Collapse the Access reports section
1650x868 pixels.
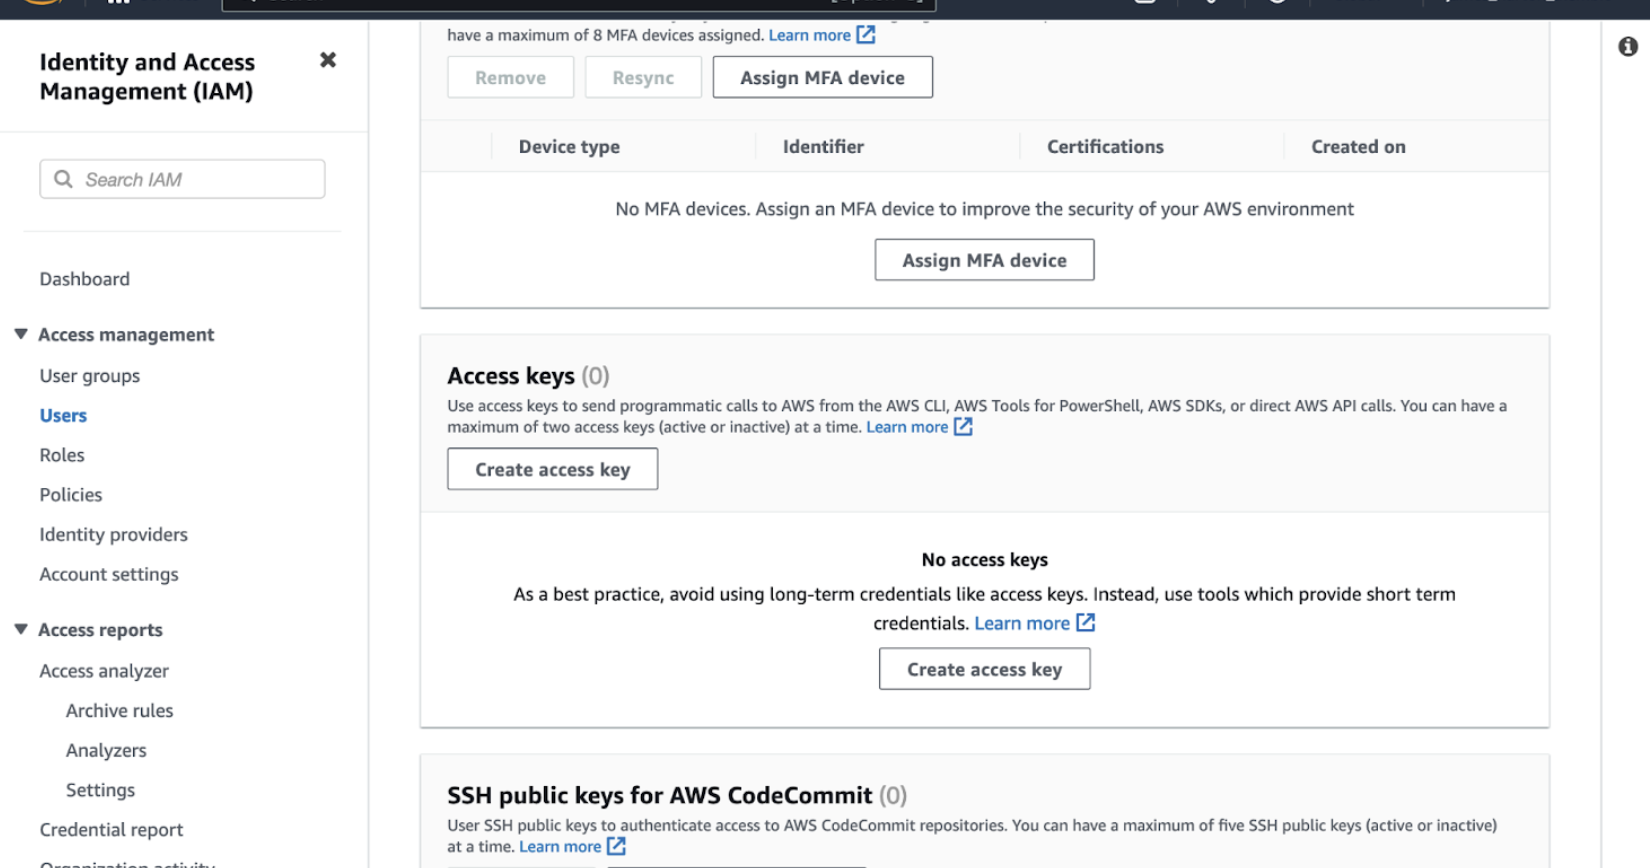coord(21,629)
